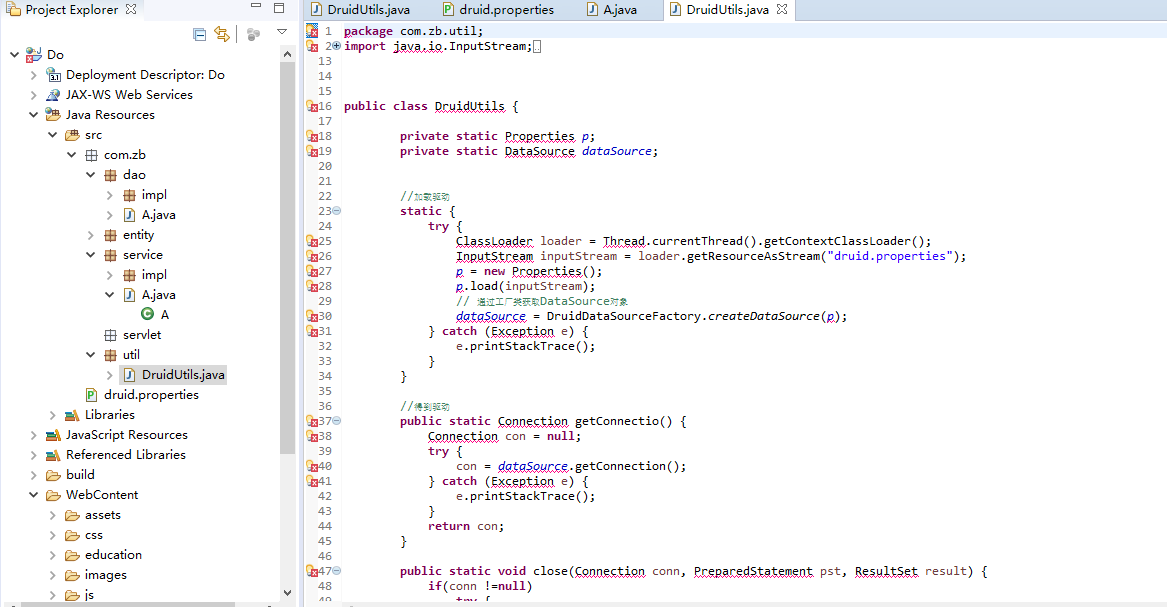Click Project Explorer vertical scrollbar thumb
1167x607 pixels.
point(288,257)
